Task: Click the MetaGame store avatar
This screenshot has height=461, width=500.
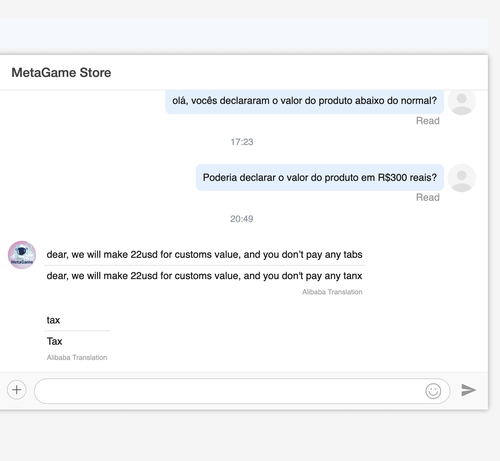Action: (x=22, y=255)
